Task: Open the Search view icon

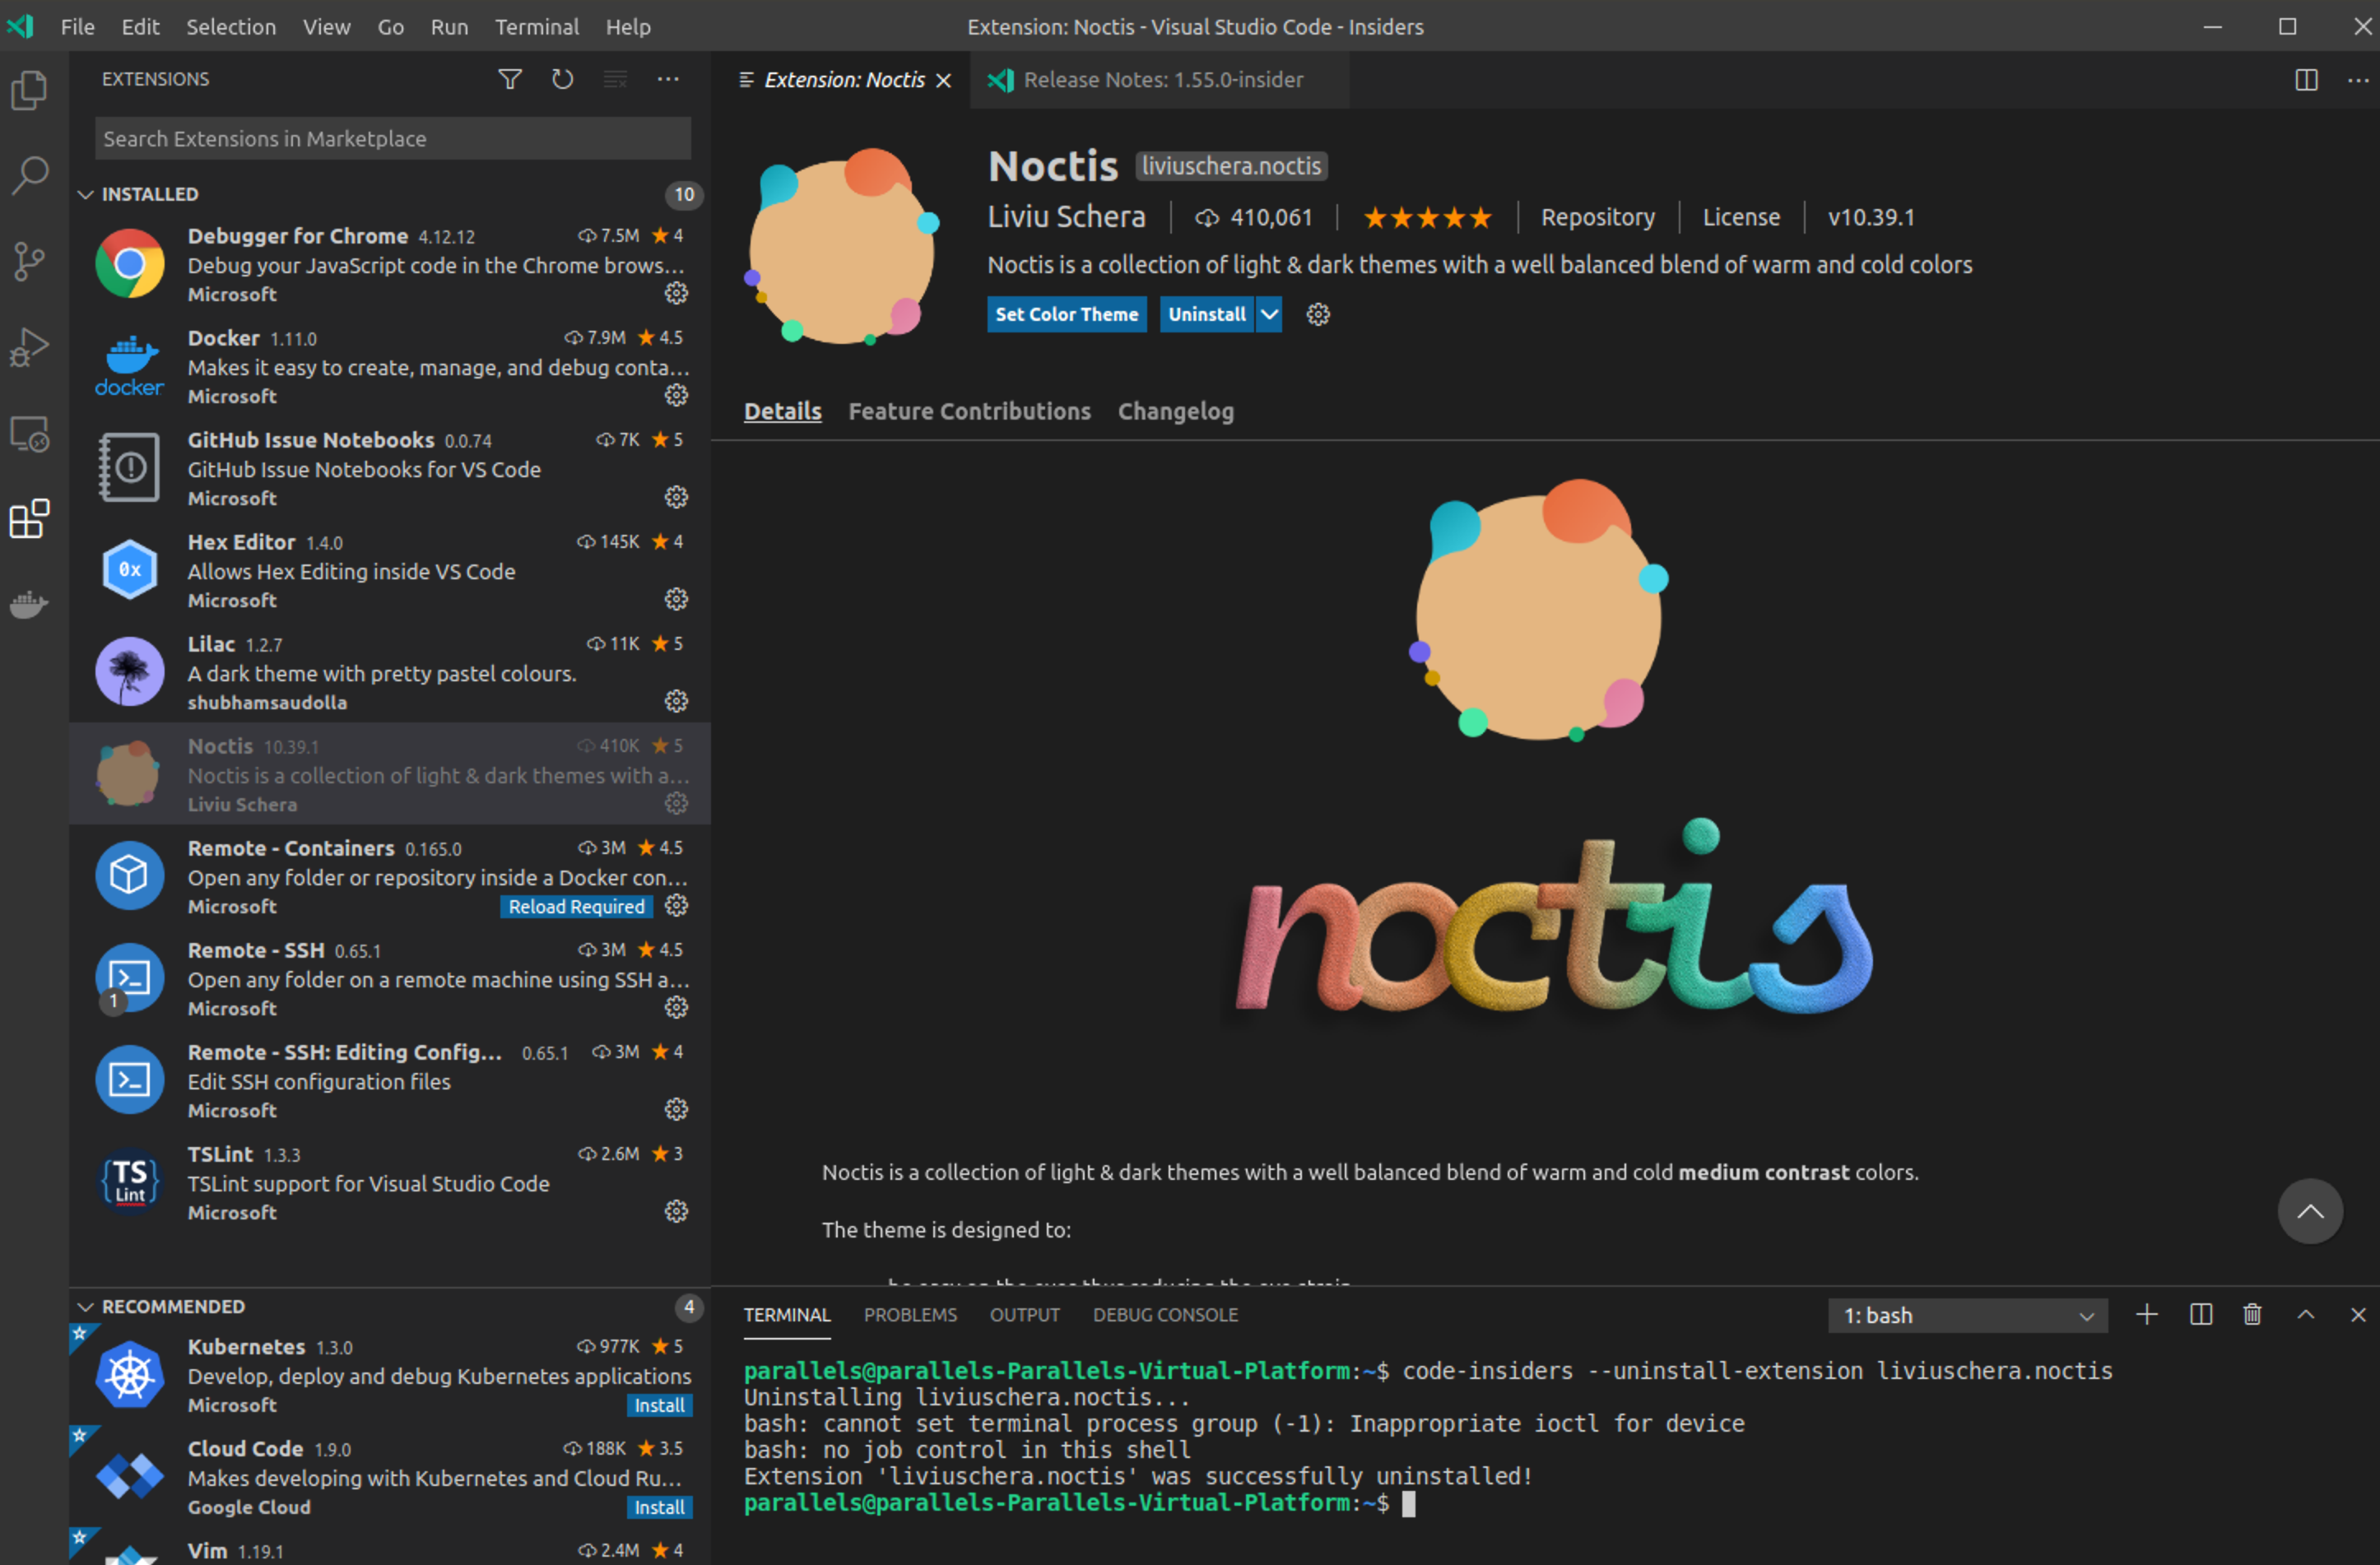Action: click(29, 174)
